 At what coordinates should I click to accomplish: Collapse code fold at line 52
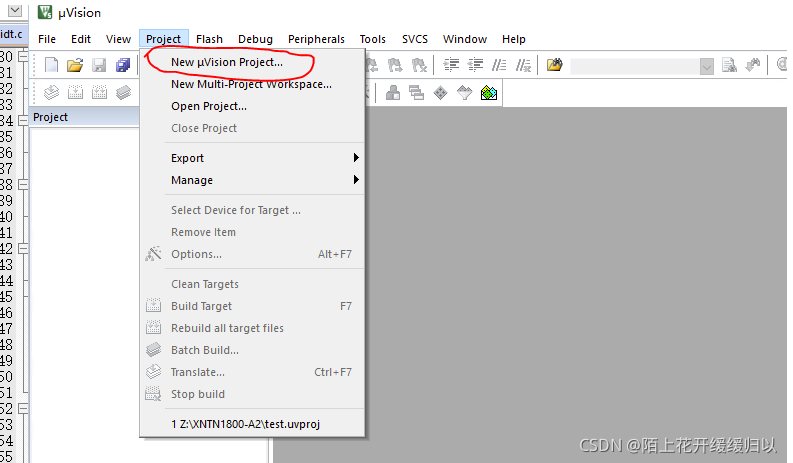23,408
